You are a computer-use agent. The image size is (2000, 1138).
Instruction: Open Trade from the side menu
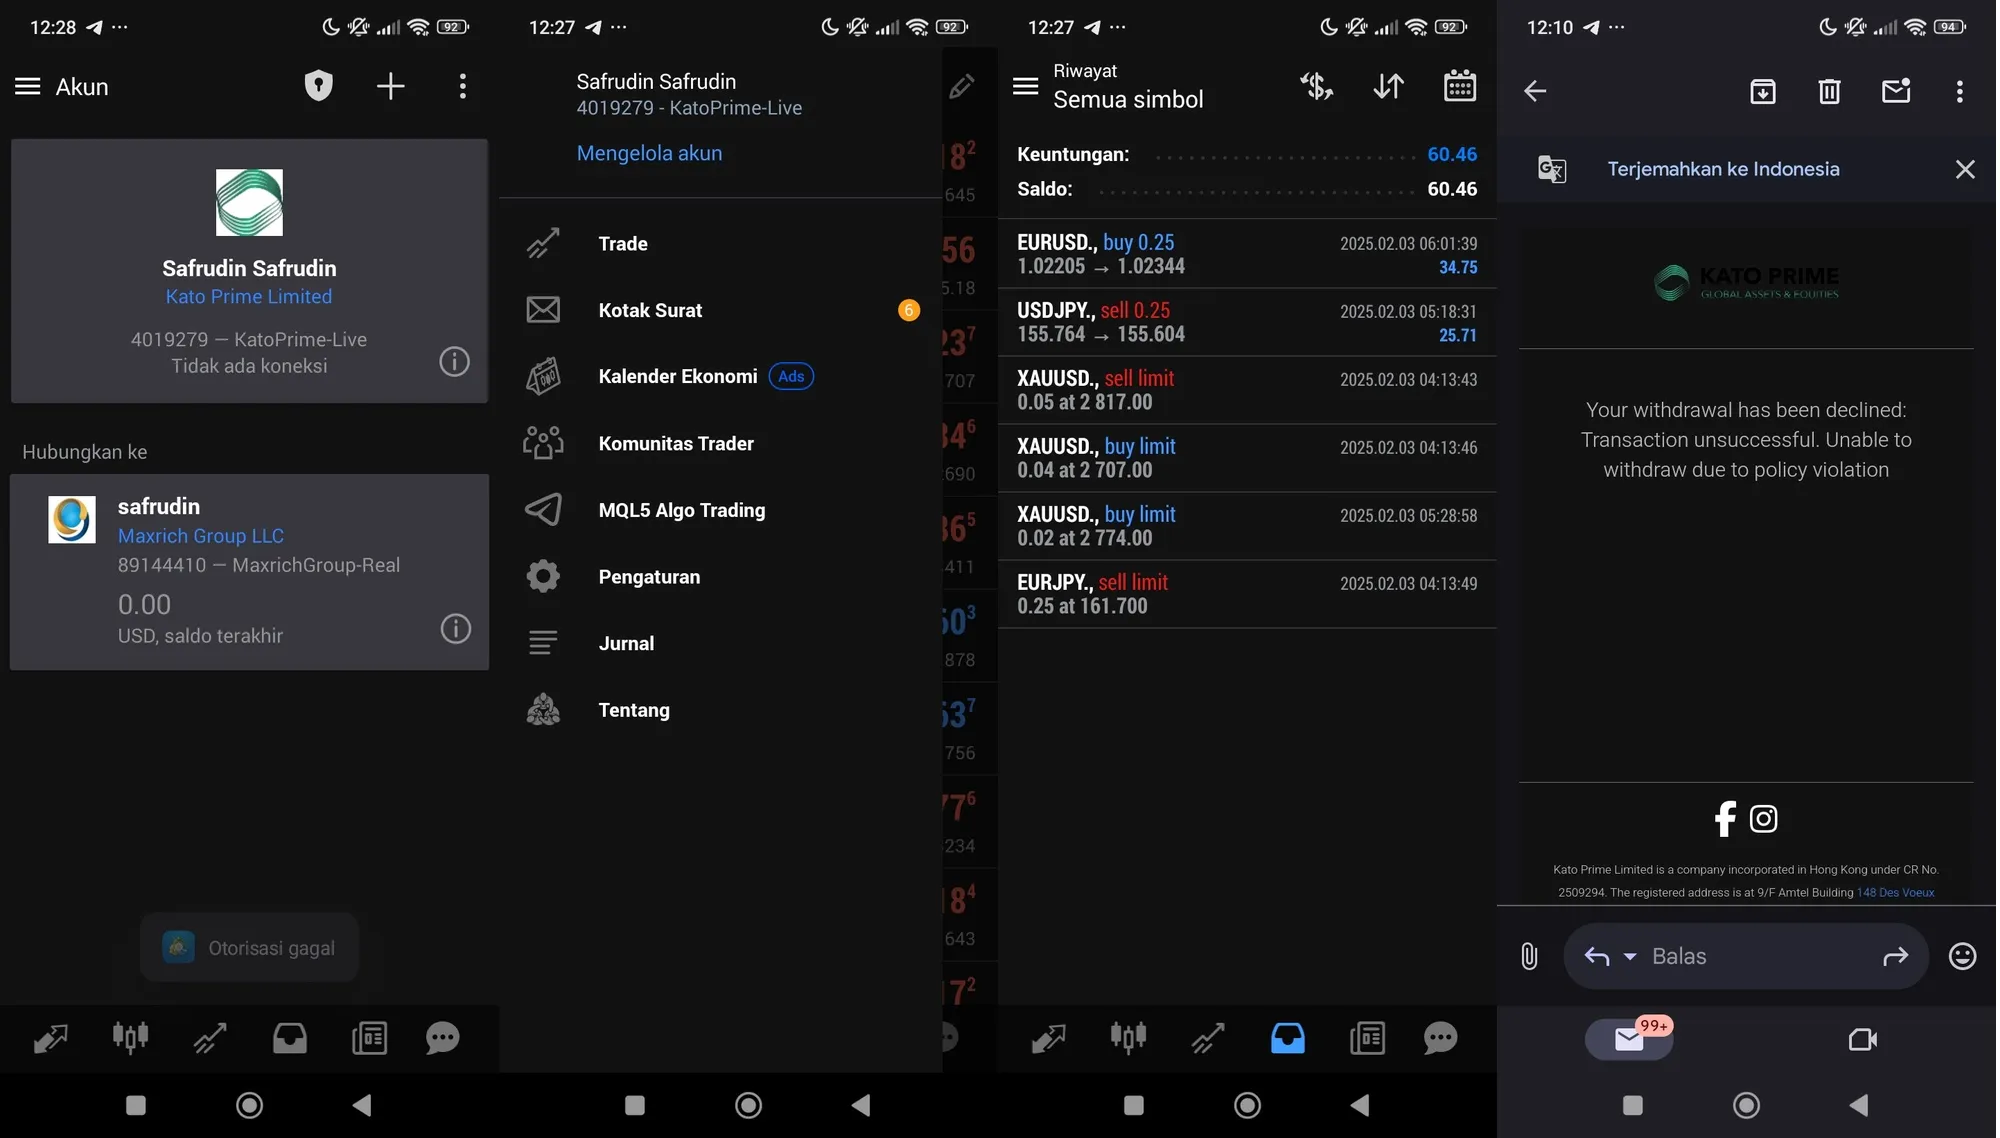pyautogui.click(x=720, y=244)
